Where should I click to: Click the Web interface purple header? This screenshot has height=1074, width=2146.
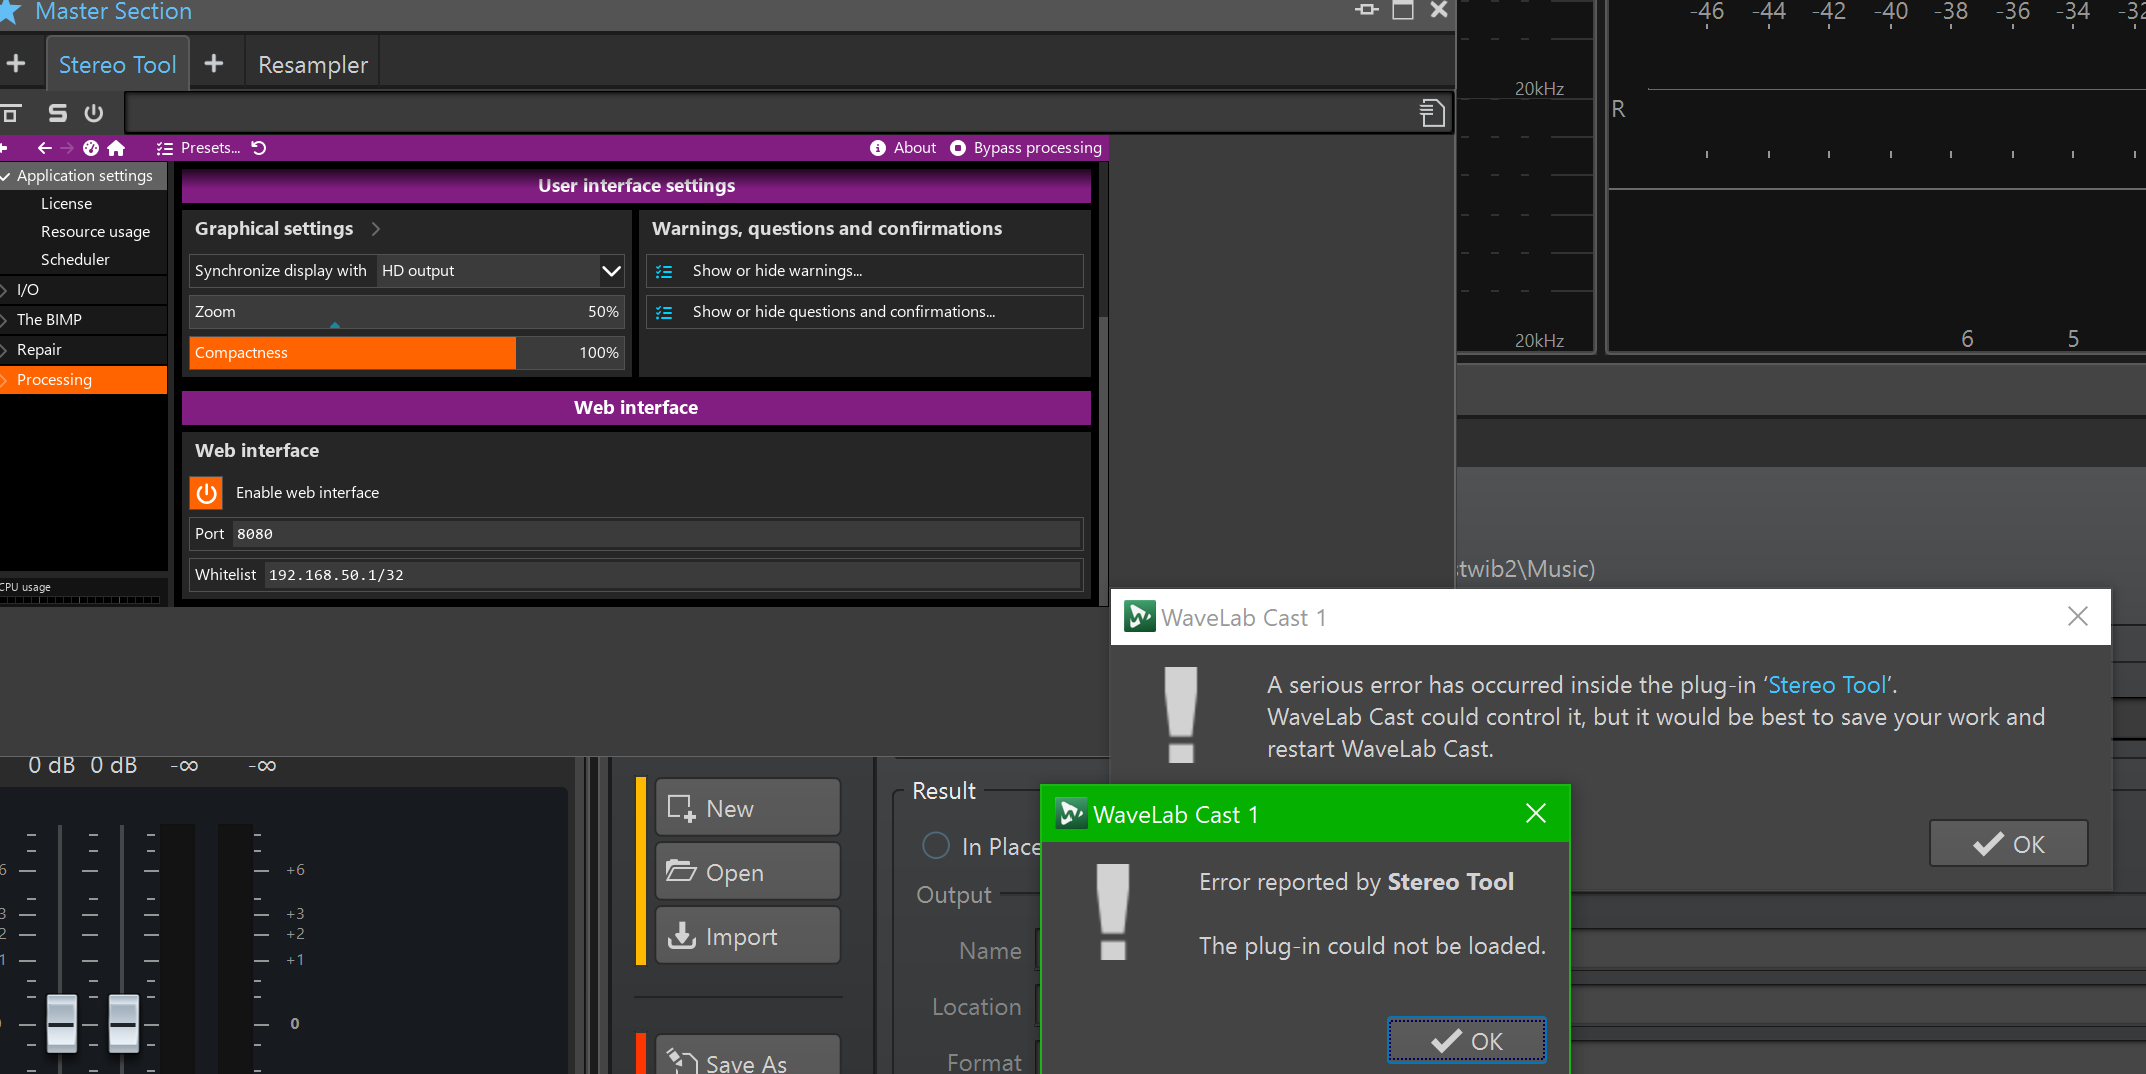[636, 408]
